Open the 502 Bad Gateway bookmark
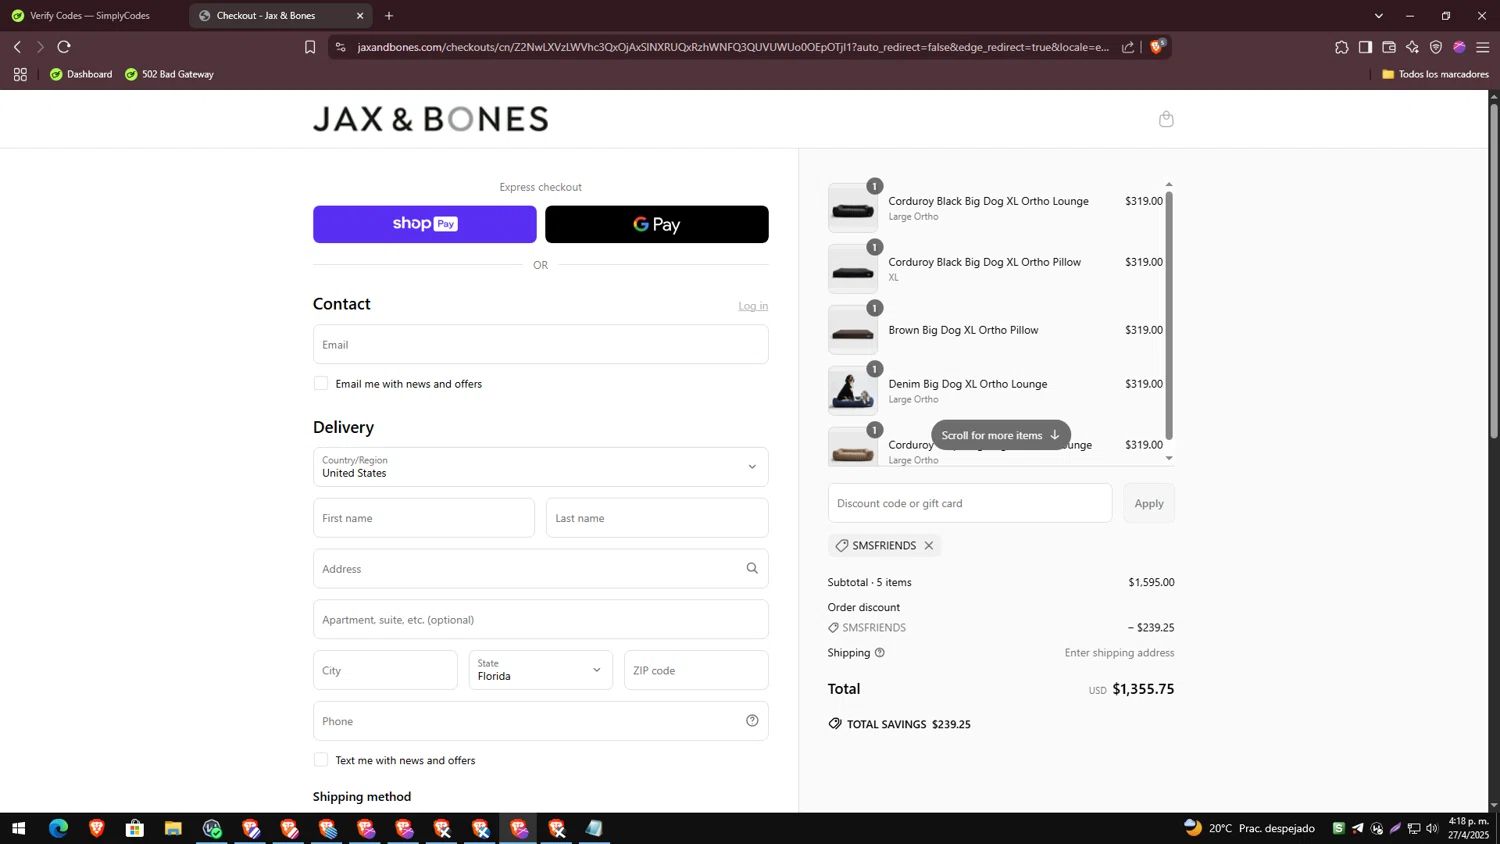 click(x=169, y=74)
